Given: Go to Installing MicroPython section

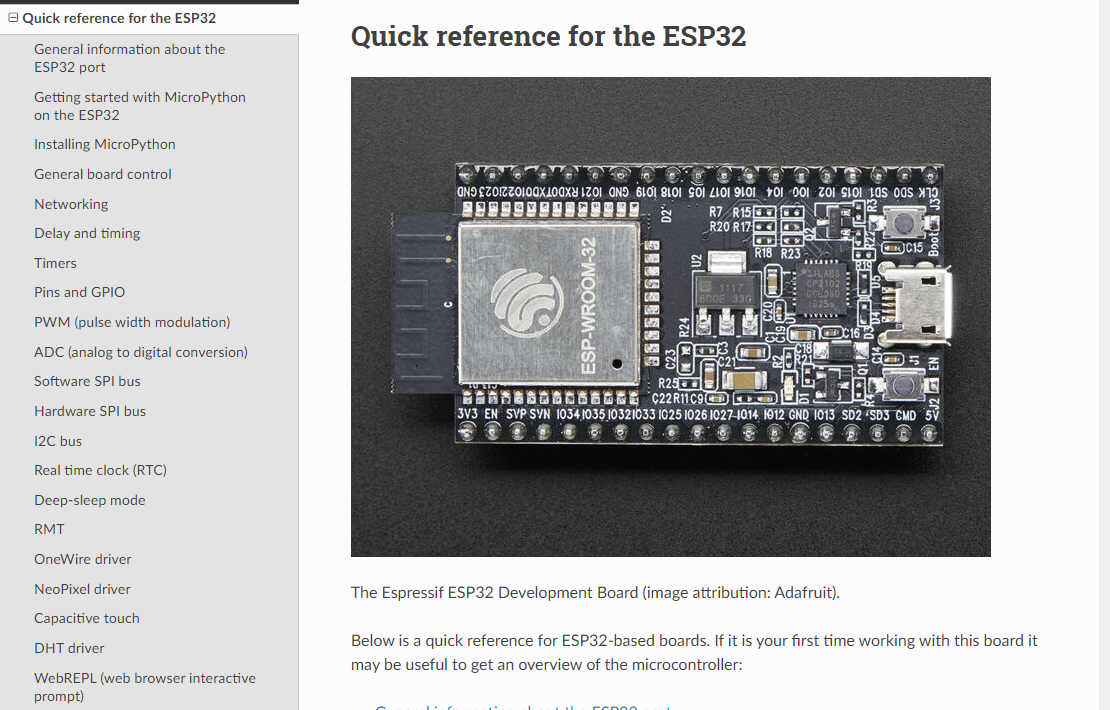Looking at the screenshot, I should pyautogui.click(x=104, y=144).
